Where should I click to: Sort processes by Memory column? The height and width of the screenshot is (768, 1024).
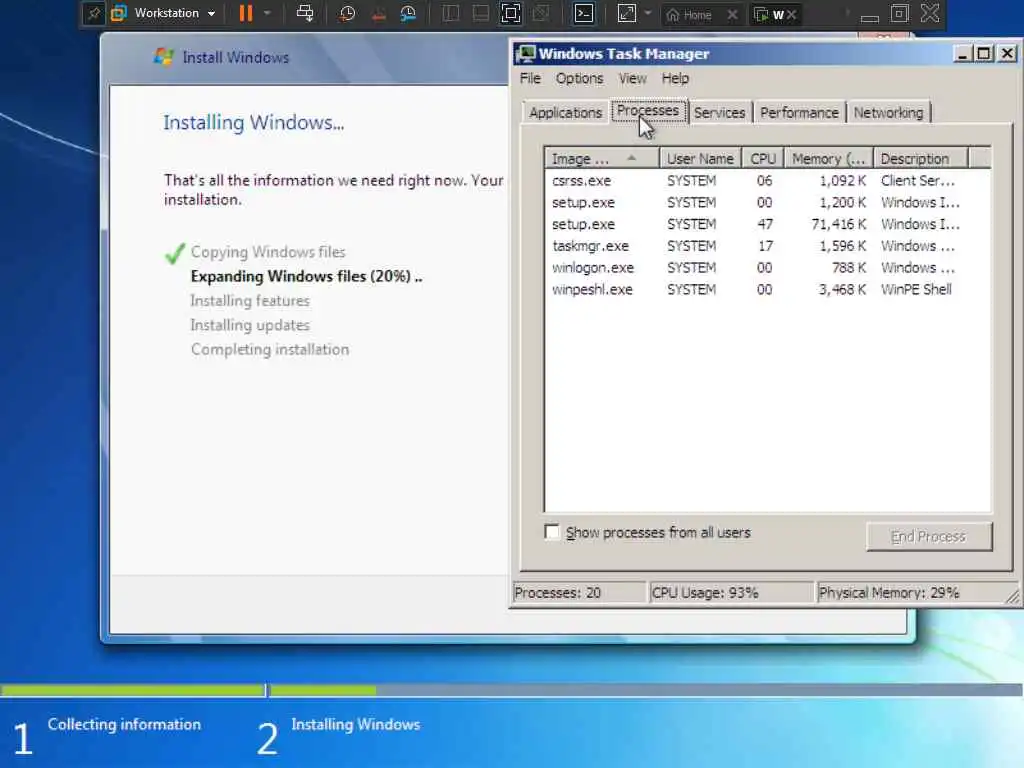[x=828, y=158]
